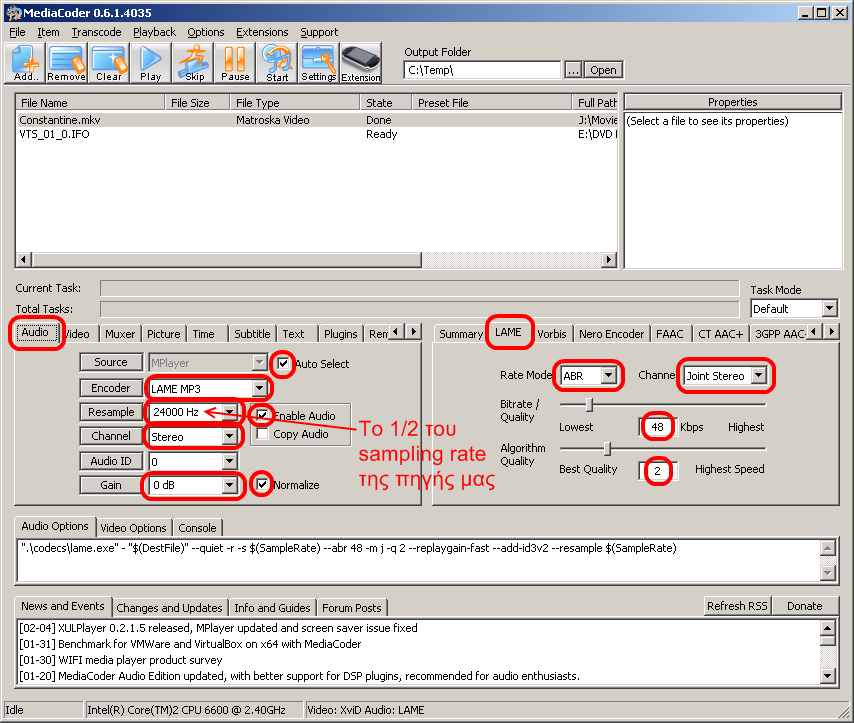The width and height of the screenshot is (854, 723).
Task: Toggle the Auto Select checkbox
Action: 283,363
